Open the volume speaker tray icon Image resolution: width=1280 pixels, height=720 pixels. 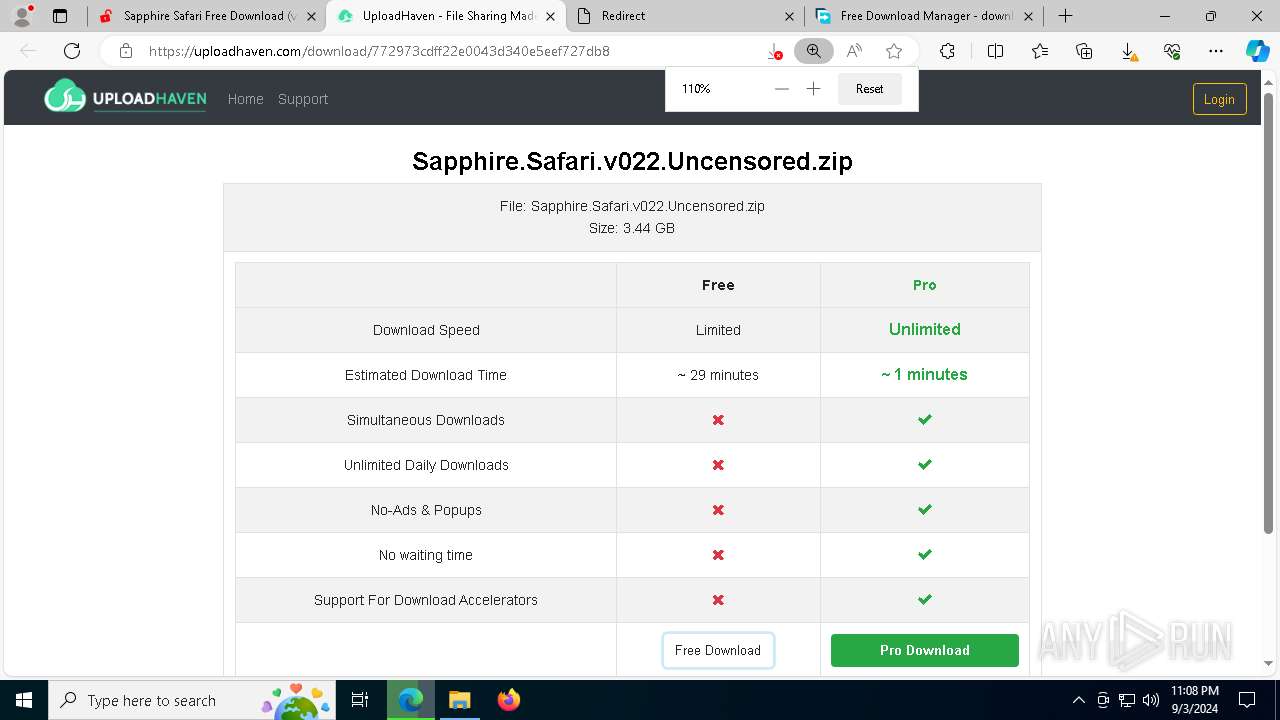1151,700
